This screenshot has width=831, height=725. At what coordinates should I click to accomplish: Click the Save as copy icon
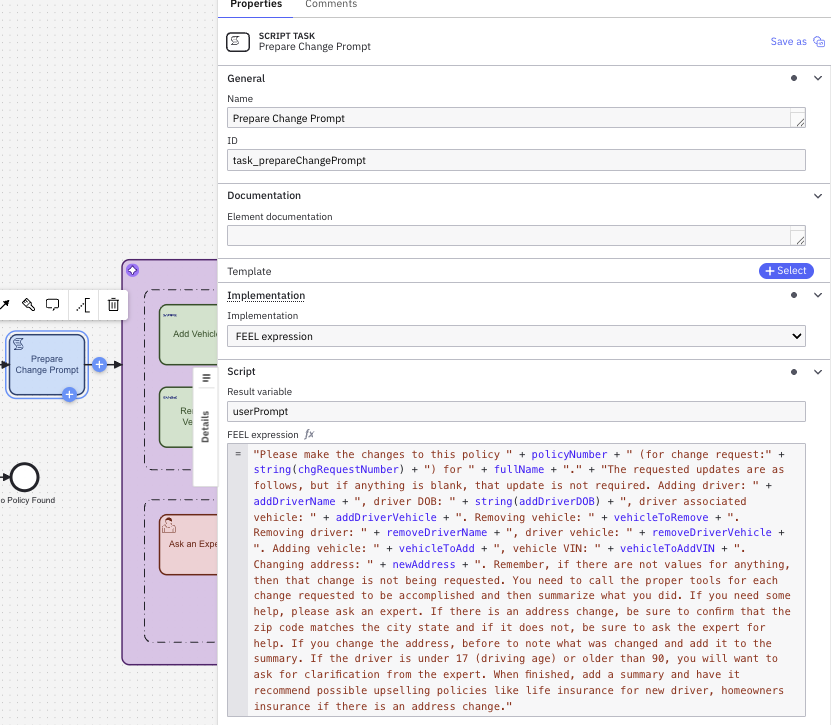[x=821, y=41]
